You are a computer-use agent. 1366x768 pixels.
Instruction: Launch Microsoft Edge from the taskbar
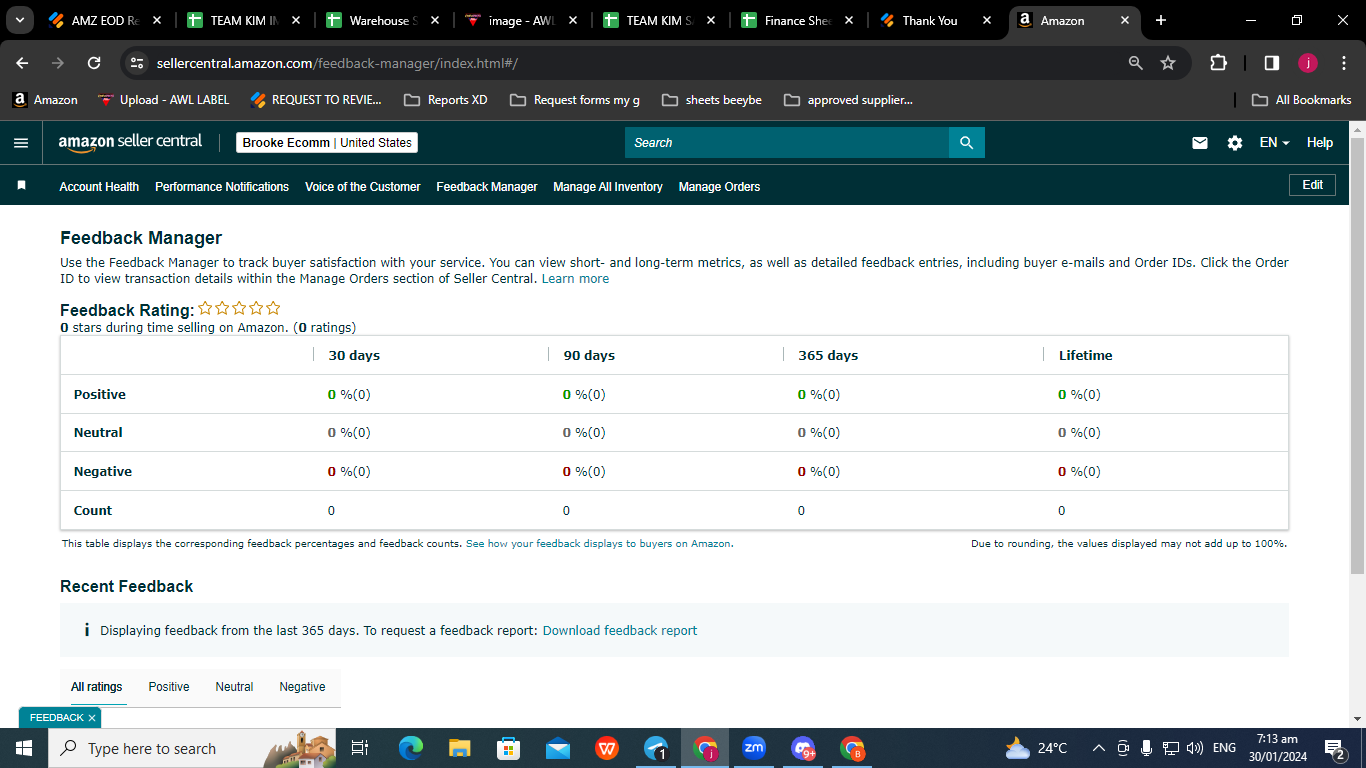pyautogui.click(x=411, y=748)
